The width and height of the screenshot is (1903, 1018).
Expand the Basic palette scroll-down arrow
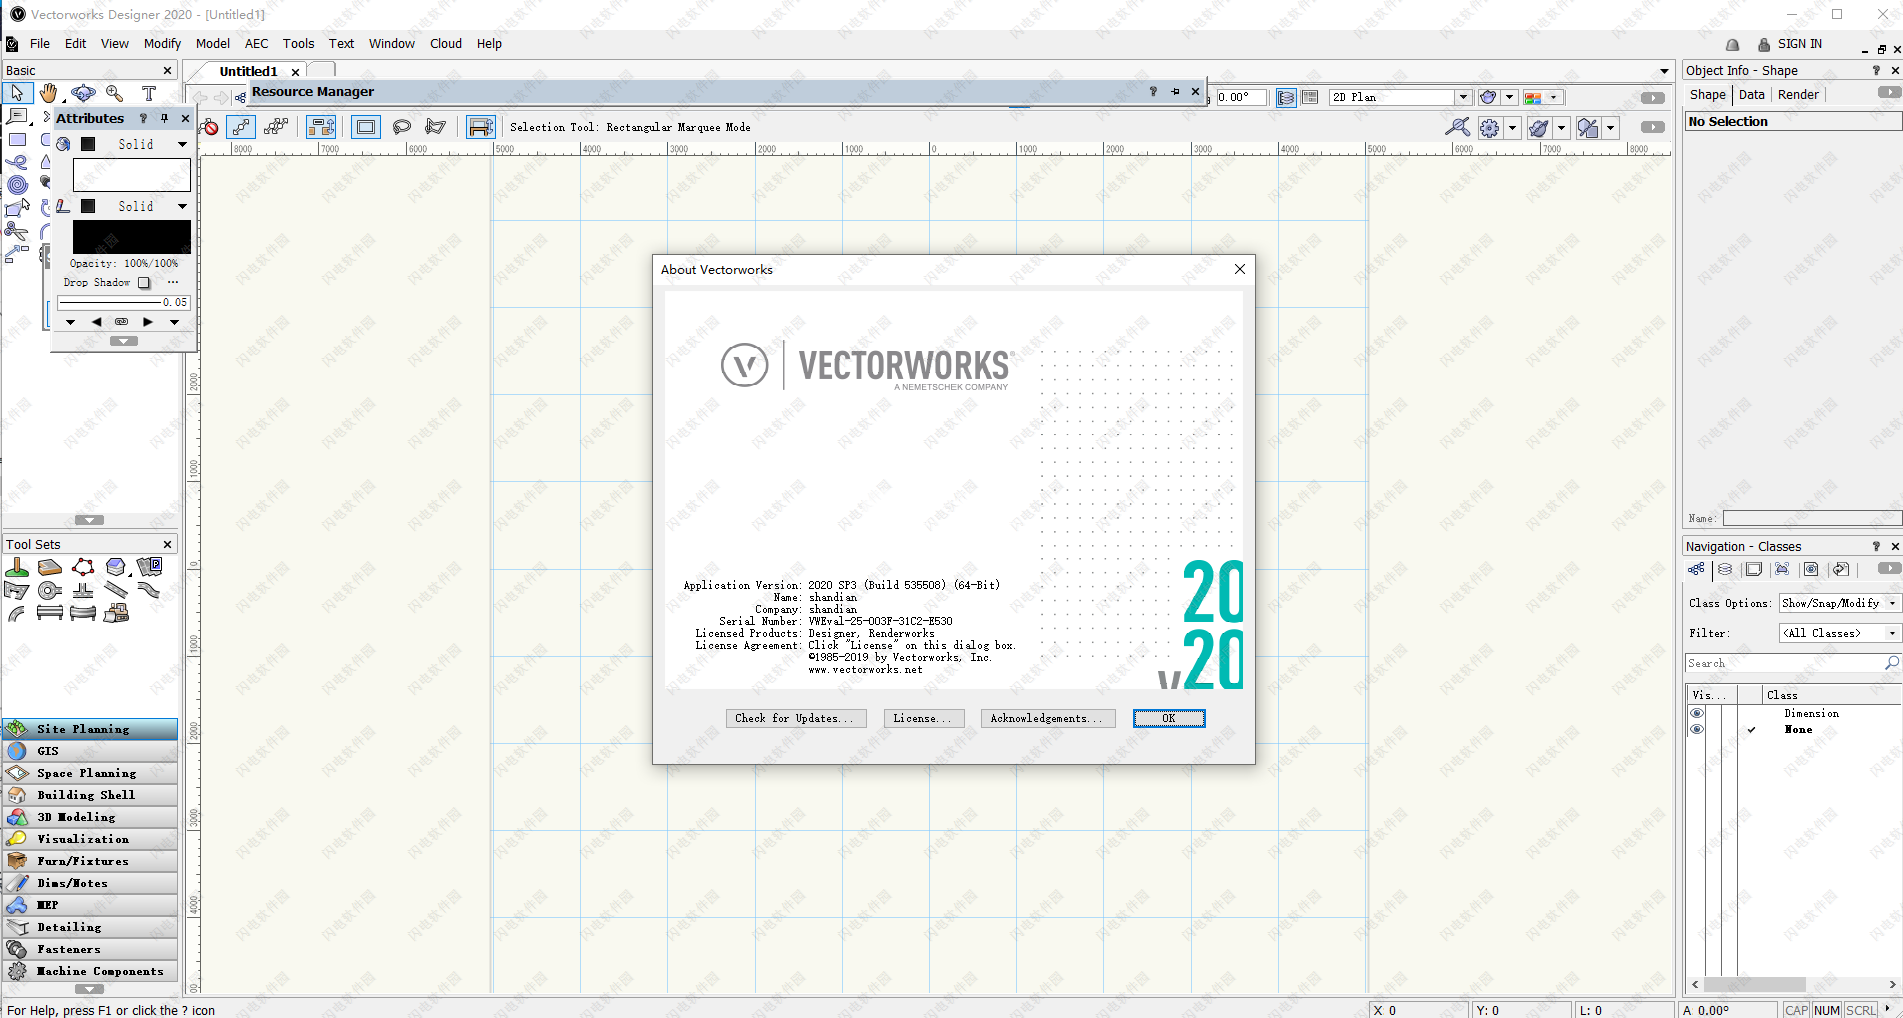89,520
